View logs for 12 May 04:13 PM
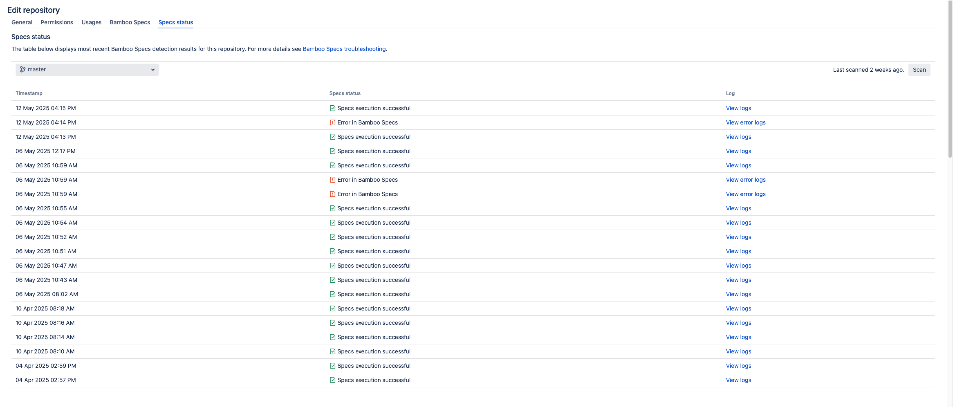Image resolution: width=953 pixels, height=407 pixels. [738, 137]
